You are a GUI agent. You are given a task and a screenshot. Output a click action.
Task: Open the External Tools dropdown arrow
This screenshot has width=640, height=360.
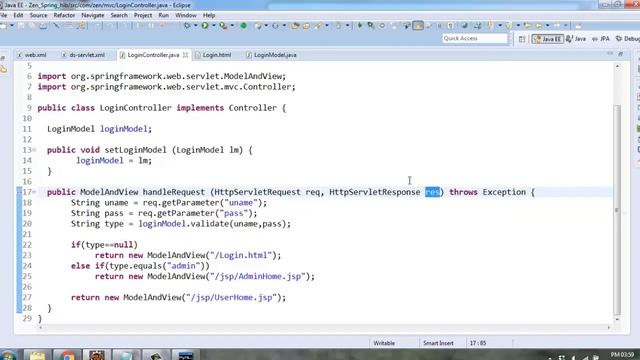[232, 26]
